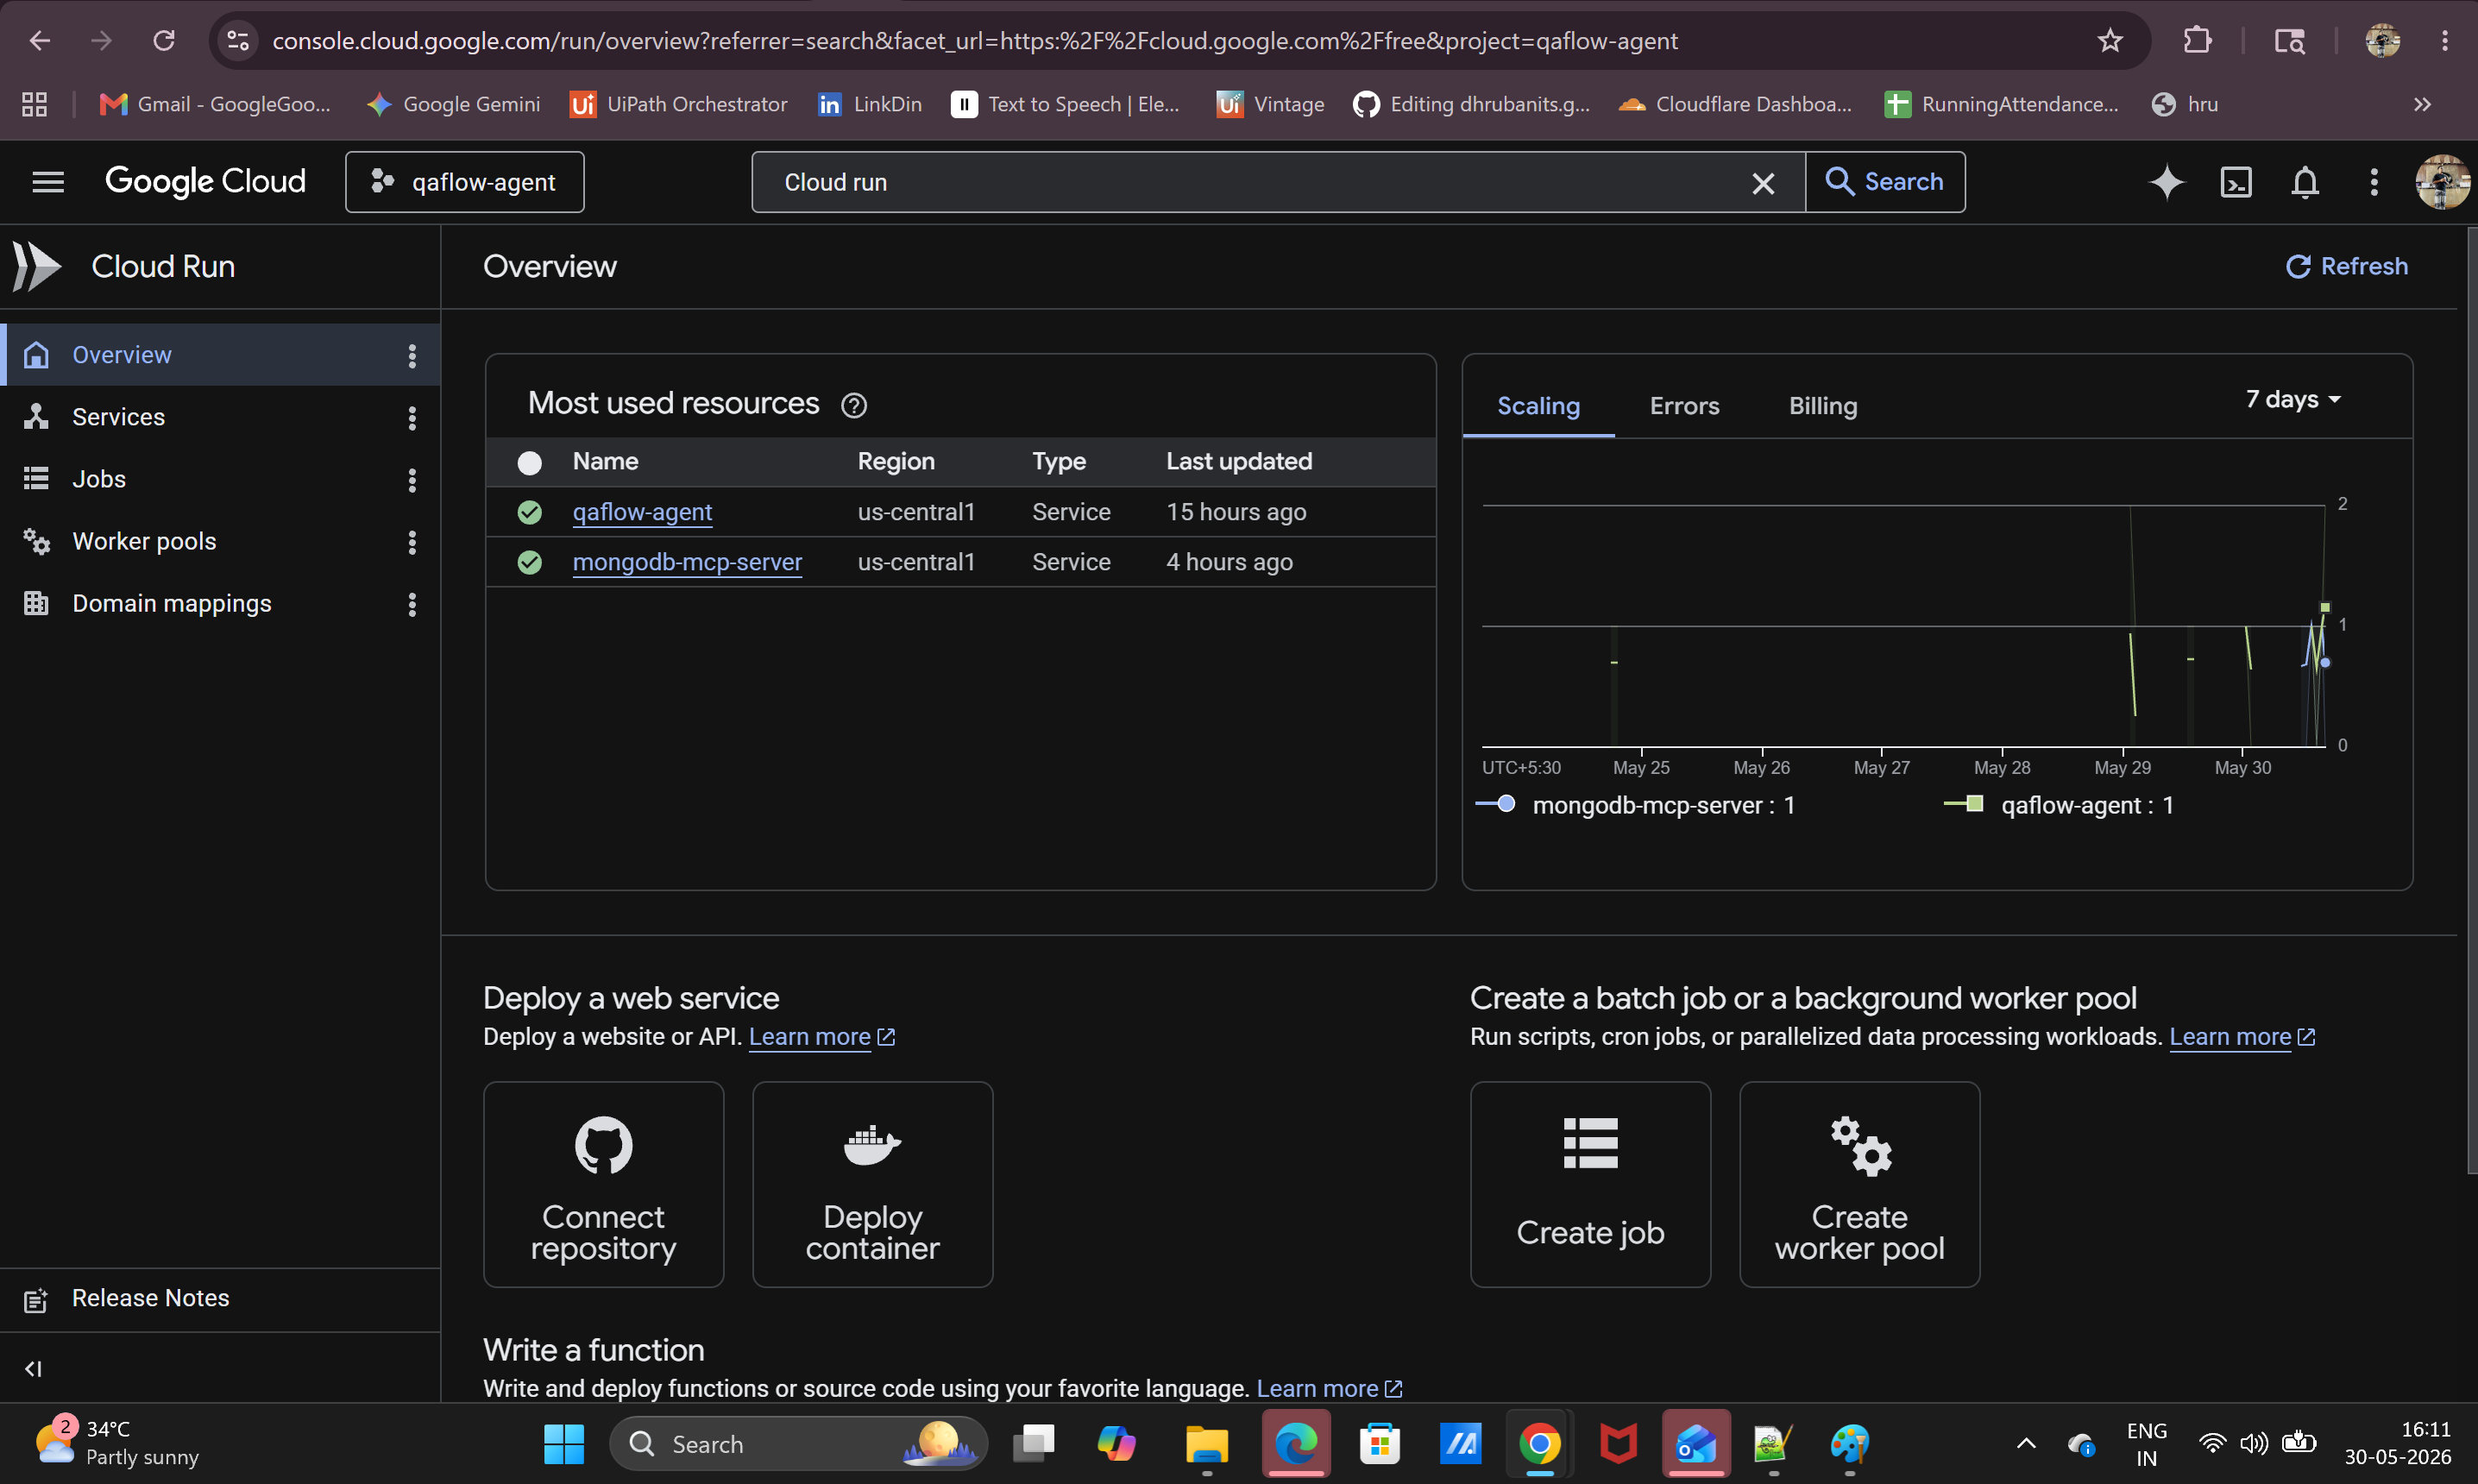This screenshot has height=1484, width=2478.
Task: Open the Google Gemini bookmark
Action: [x=454, y=104]
